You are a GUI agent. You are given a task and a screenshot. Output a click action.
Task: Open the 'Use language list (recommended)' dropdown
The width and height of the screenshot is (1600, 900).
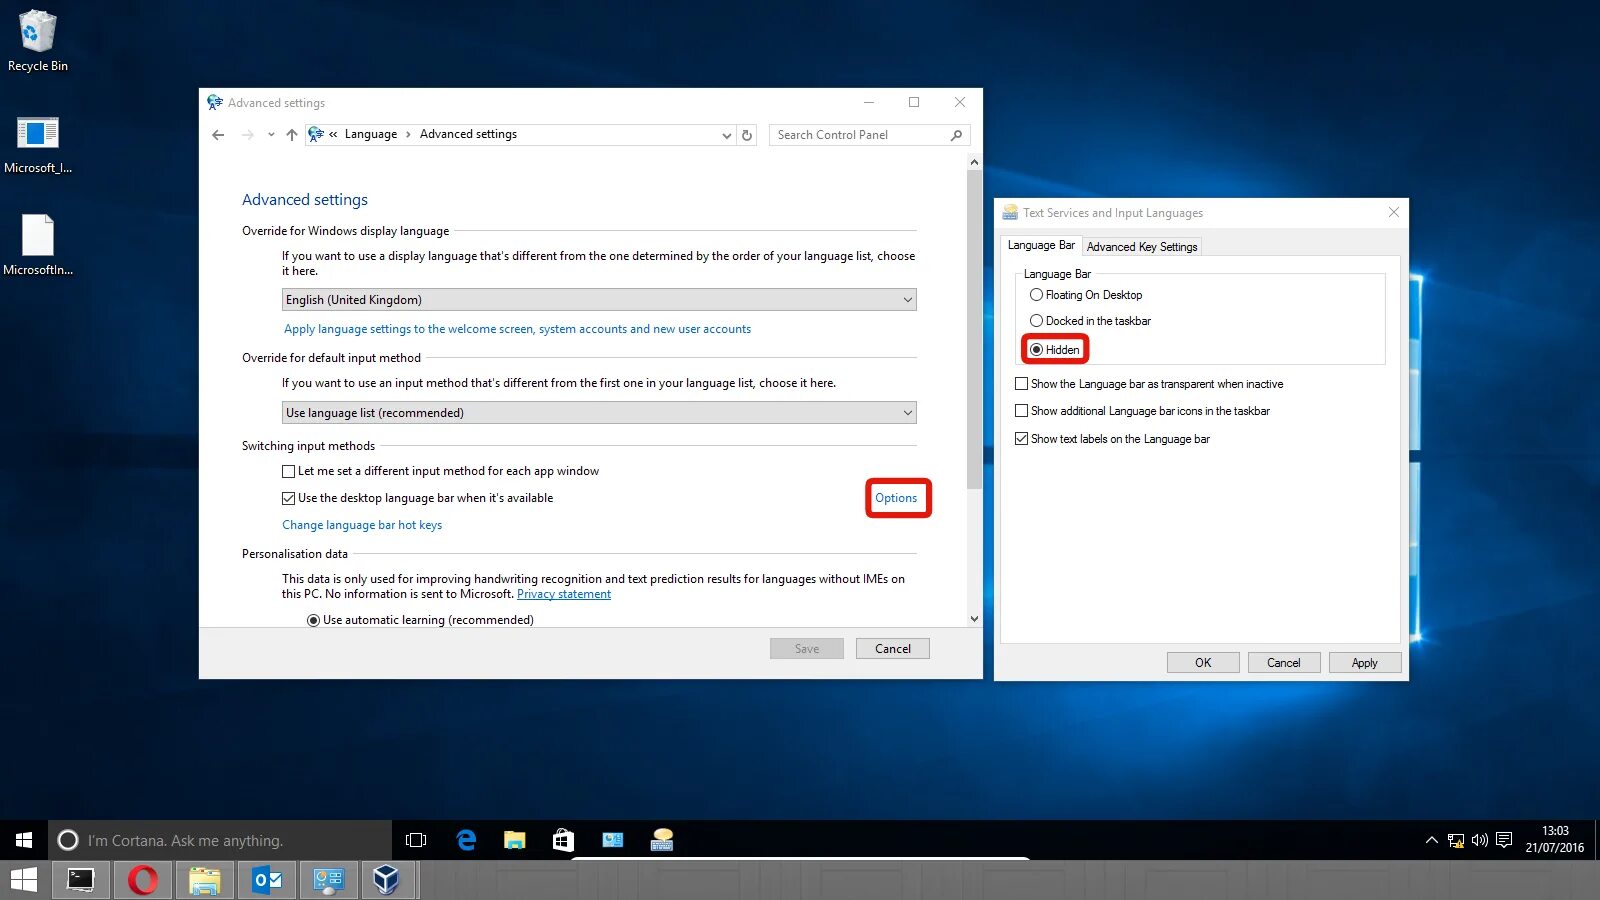pyautogui.click(x=599, y=413)
